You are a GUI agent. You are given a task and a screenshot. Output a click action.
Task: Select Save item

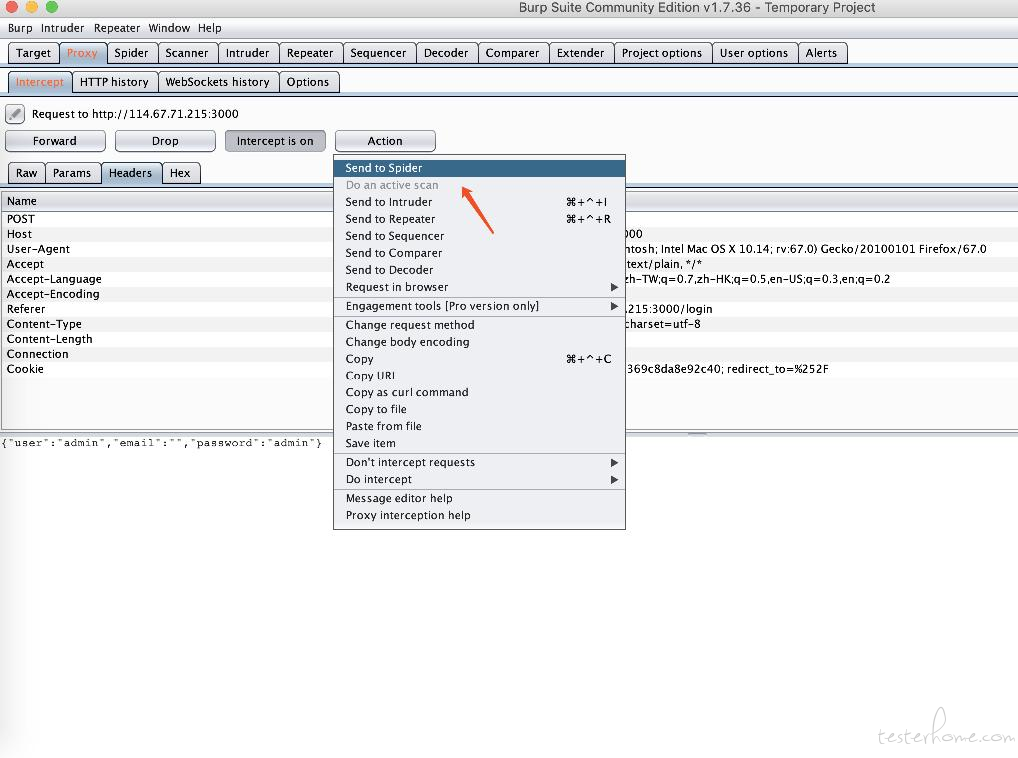point(479,443)
